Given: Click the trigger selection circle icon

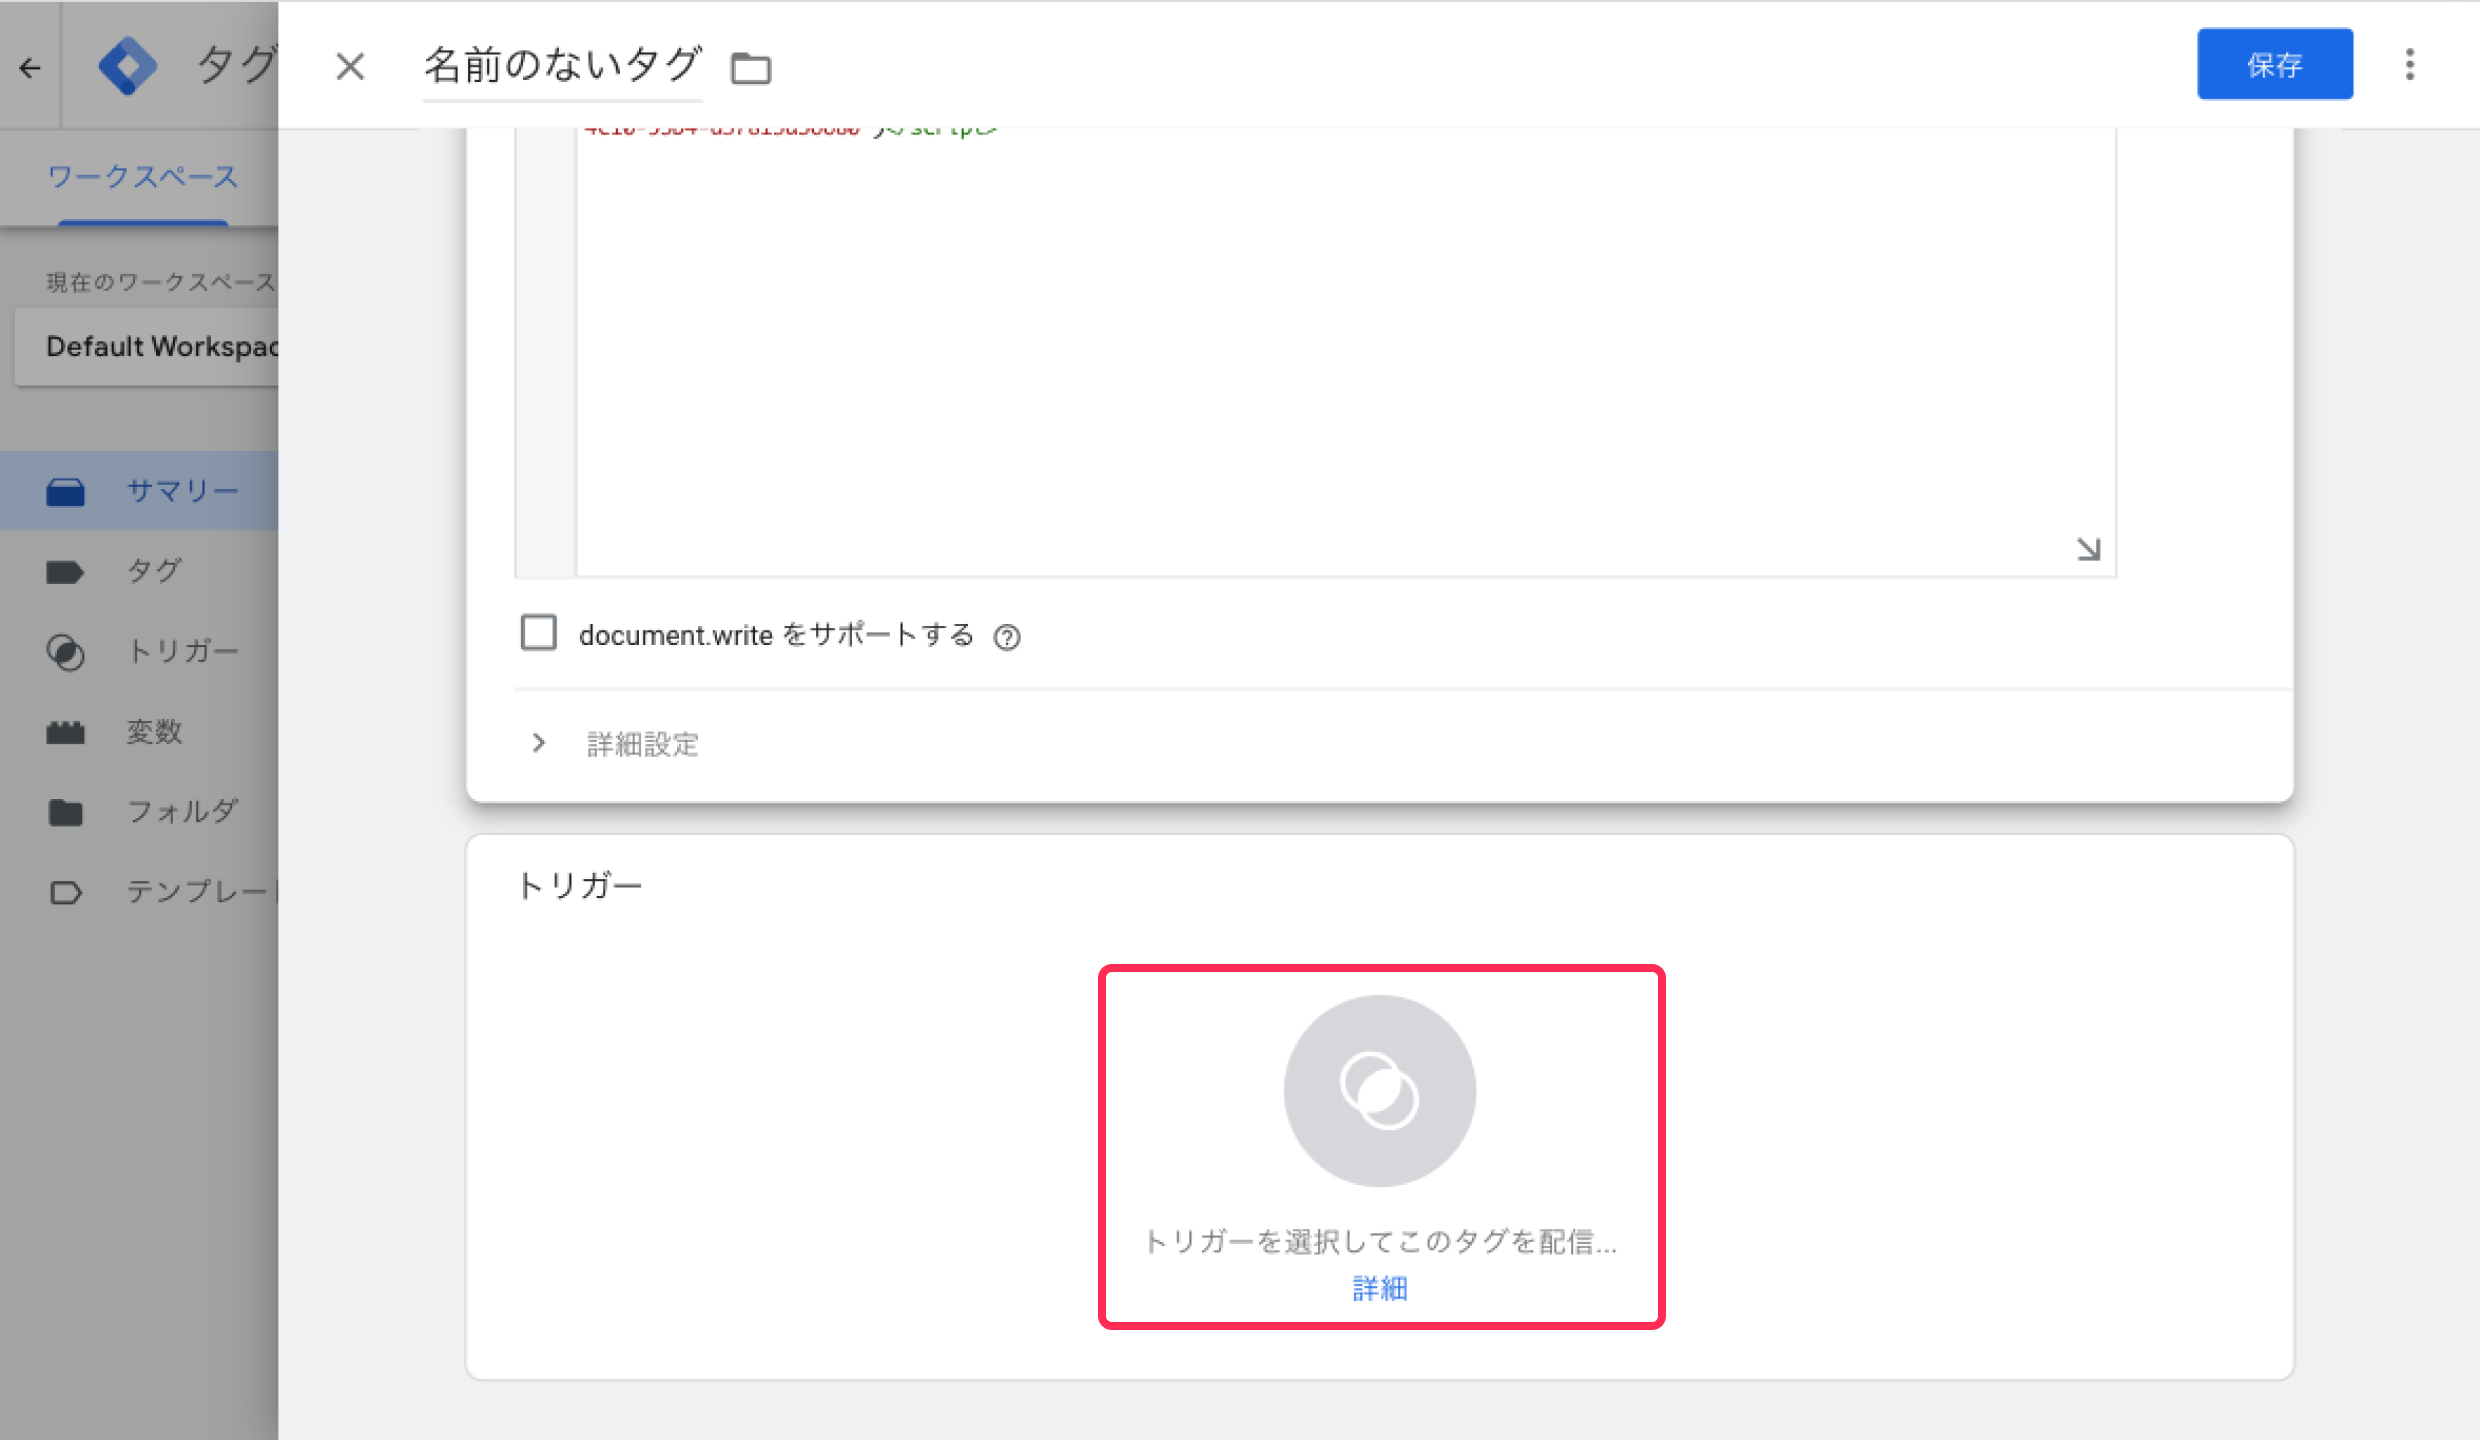Looking at the screenshot, I should (1379, 1090).
